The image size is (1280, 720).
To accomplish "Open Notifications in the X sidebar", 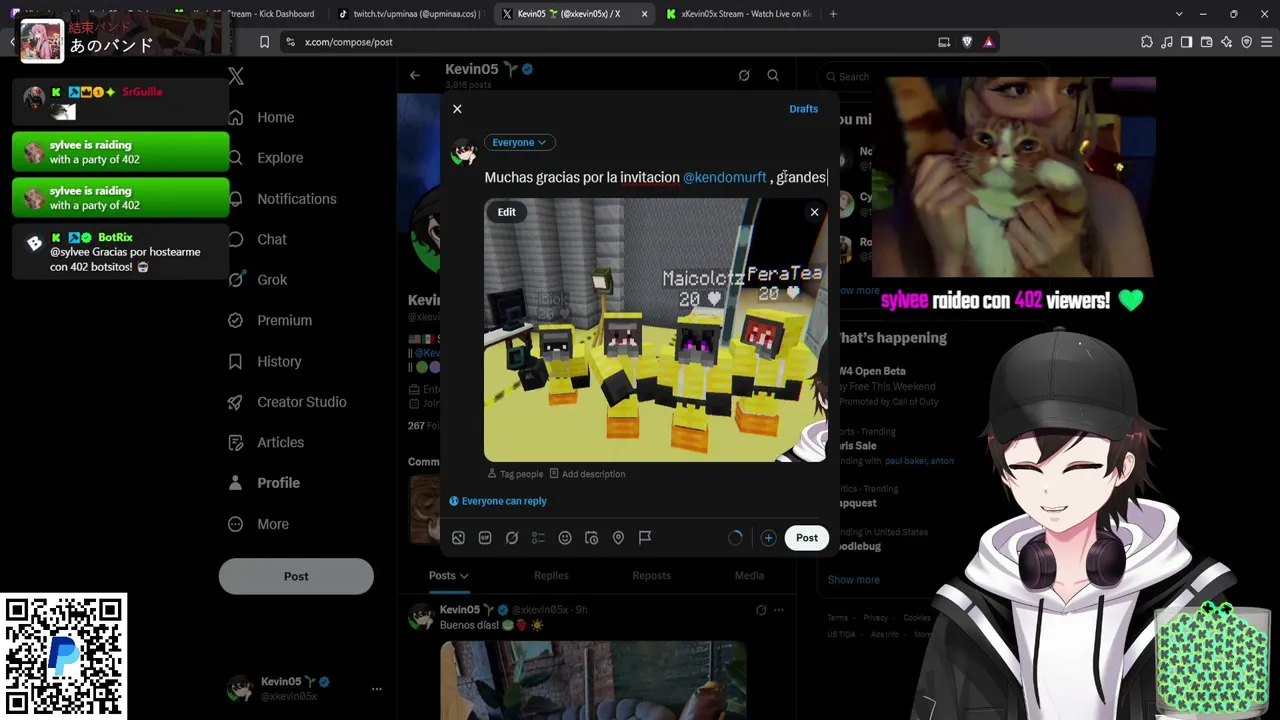I will (x=283, y=199).
